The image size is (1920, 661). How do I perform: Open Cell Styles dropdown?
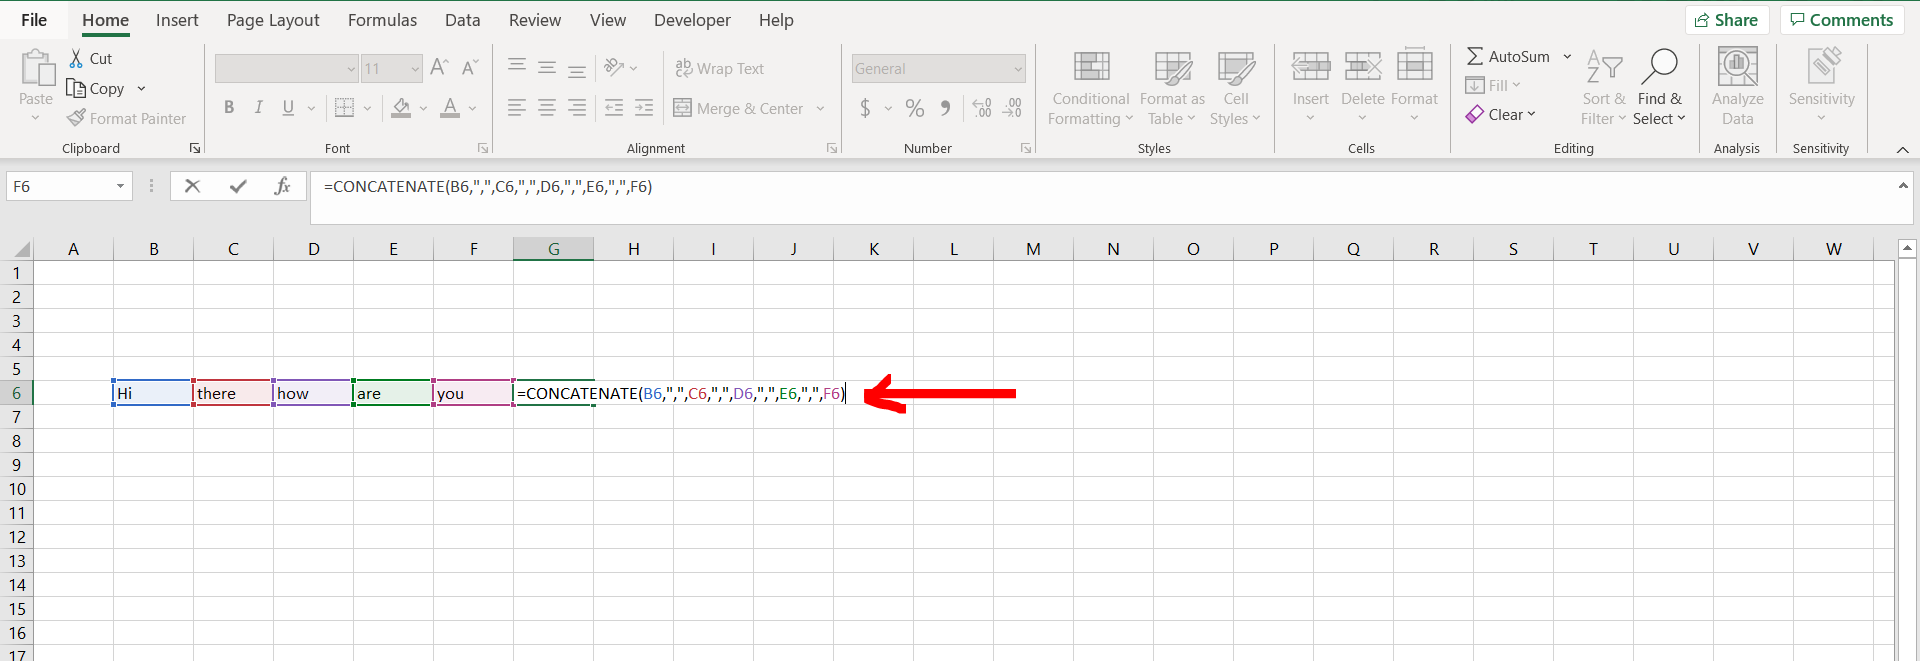pos(1236,87)
